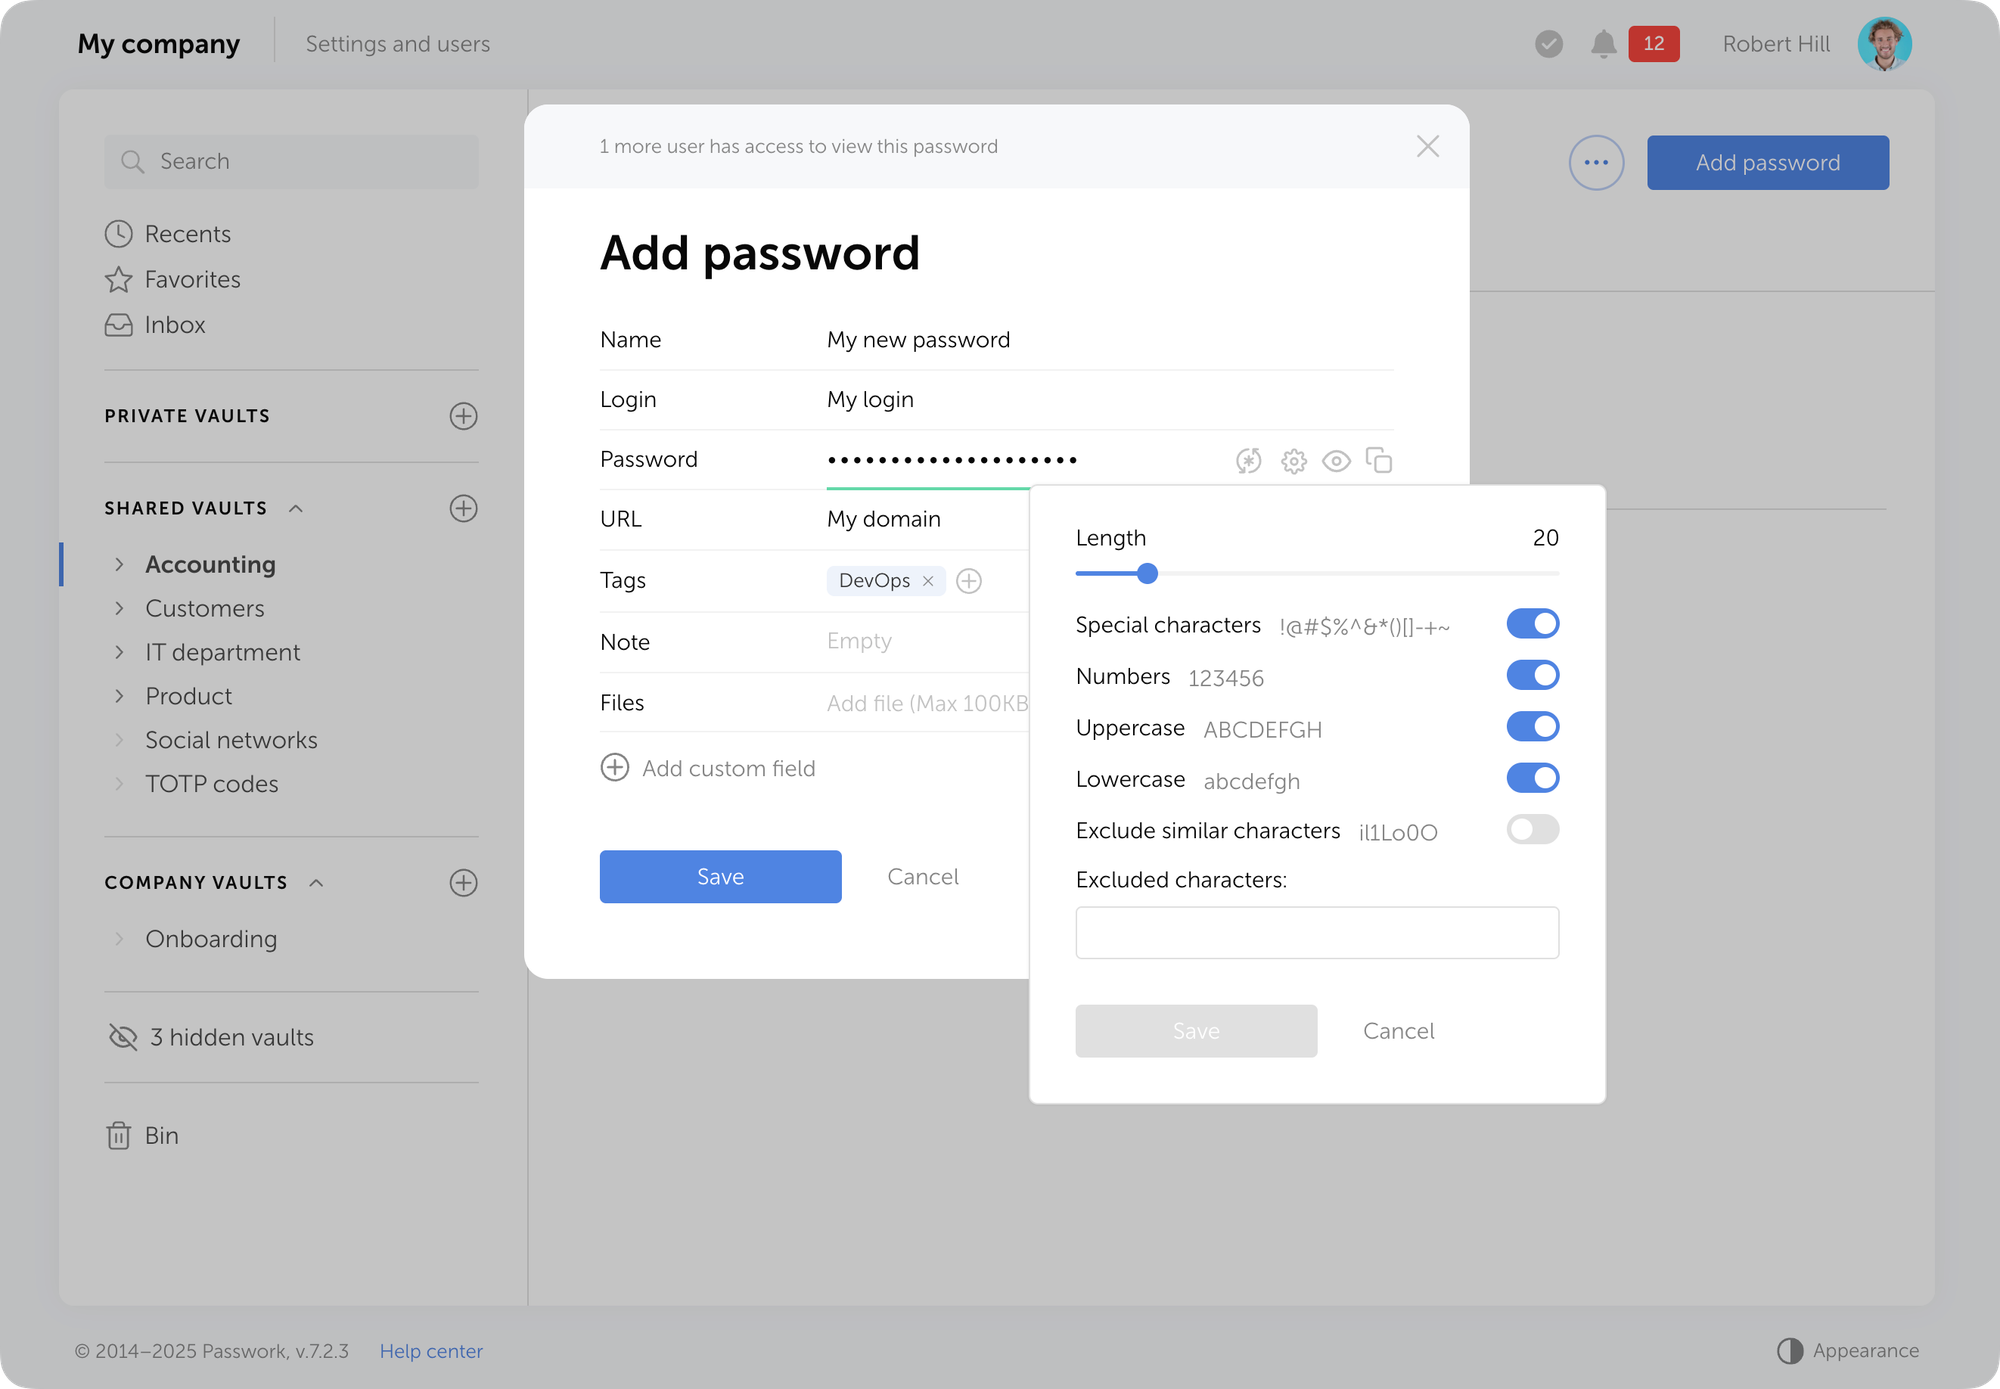This screenshot has width=2000, height=1389.
Task: Reveal the hidden password with eye icon
Action: 1337,461
